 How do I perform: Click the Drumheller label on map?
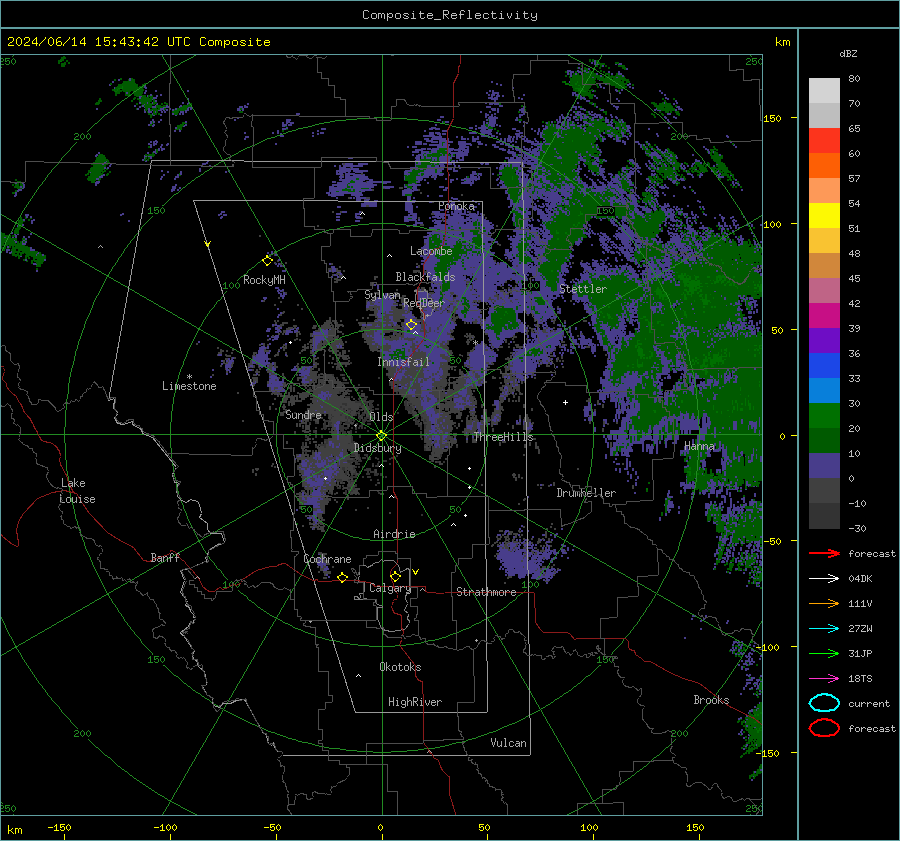tap(586, 493)
